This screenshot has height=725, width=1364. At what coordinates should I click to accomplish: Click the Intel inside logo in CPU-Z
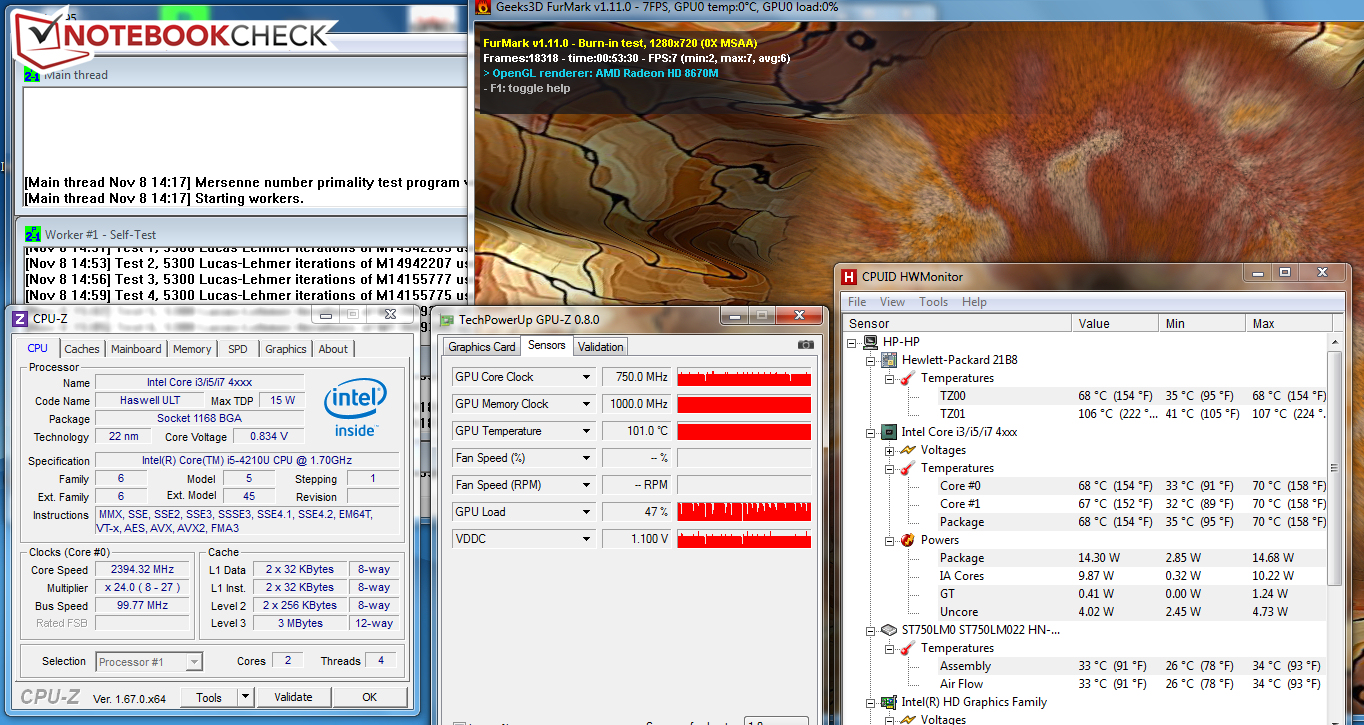(x=355, y=408)
